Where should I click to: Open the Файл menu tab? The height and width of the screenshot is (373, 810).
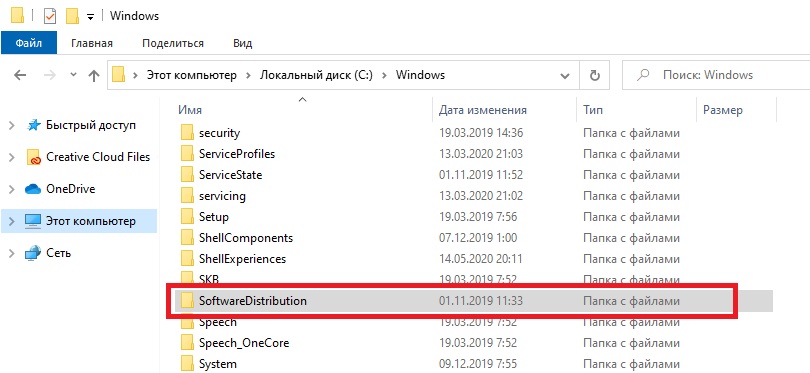28,43
